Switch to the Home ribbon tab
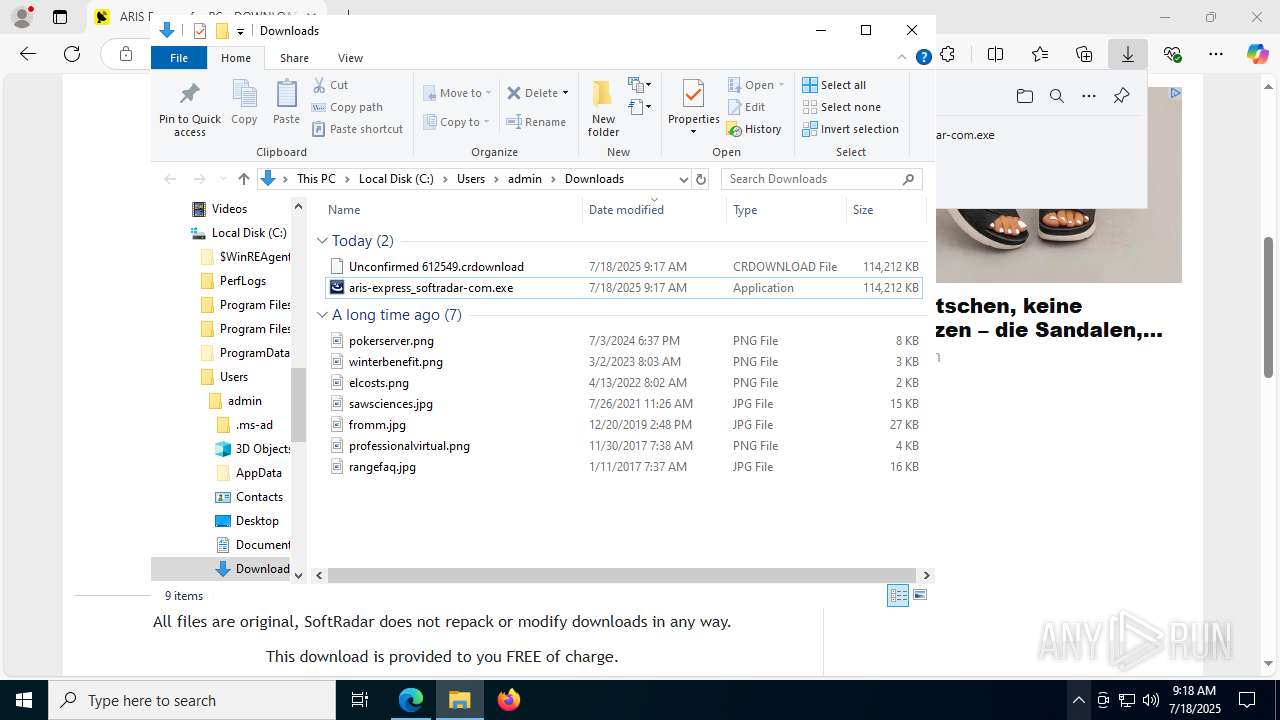 [x=236, y=58]
